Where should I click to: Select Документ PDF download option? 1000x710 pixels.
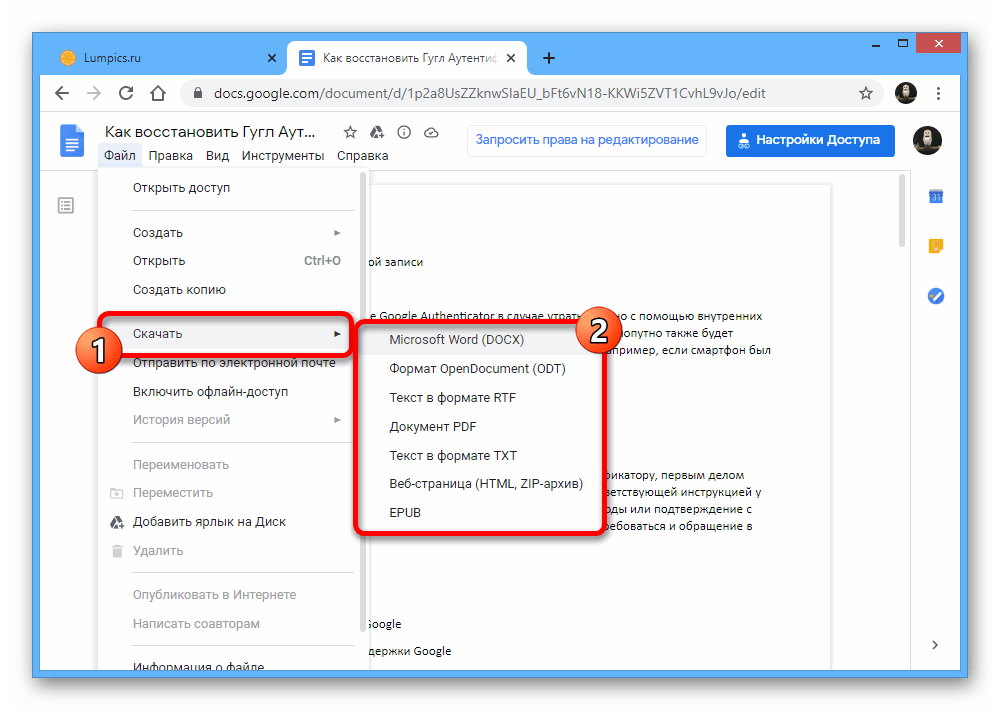433,427
